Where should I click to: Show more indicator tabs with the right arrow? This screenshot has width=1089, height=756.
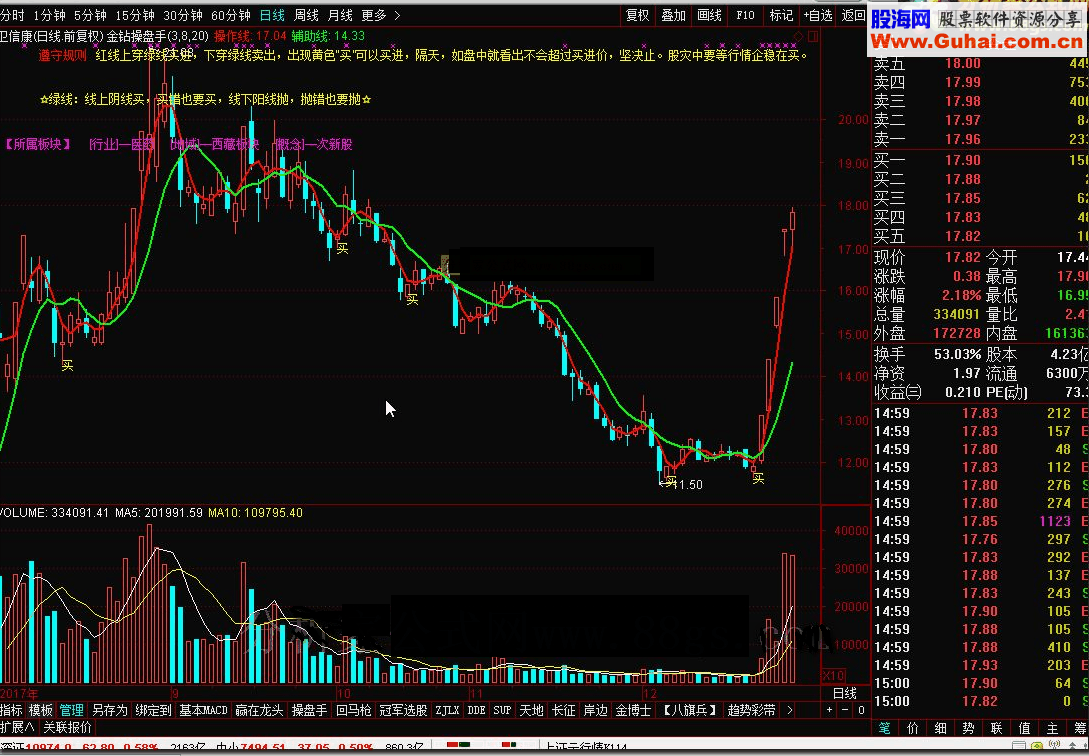tap(788, 710)
